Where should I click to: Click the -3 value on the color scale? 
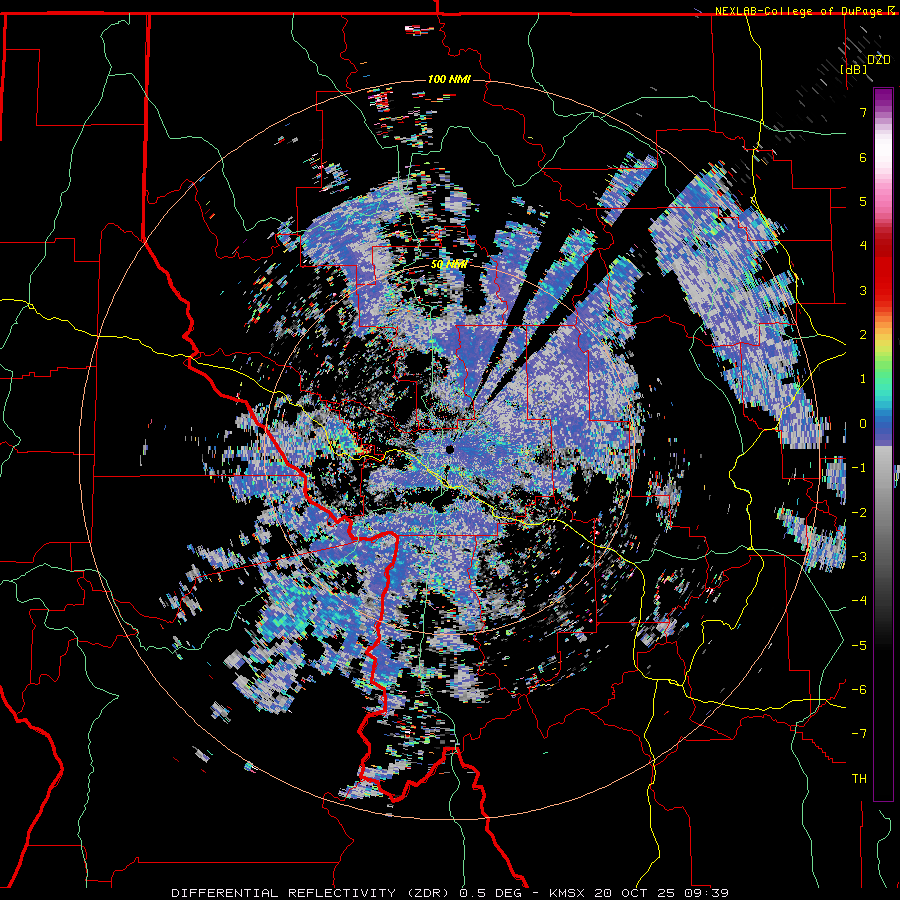point(859,557)
